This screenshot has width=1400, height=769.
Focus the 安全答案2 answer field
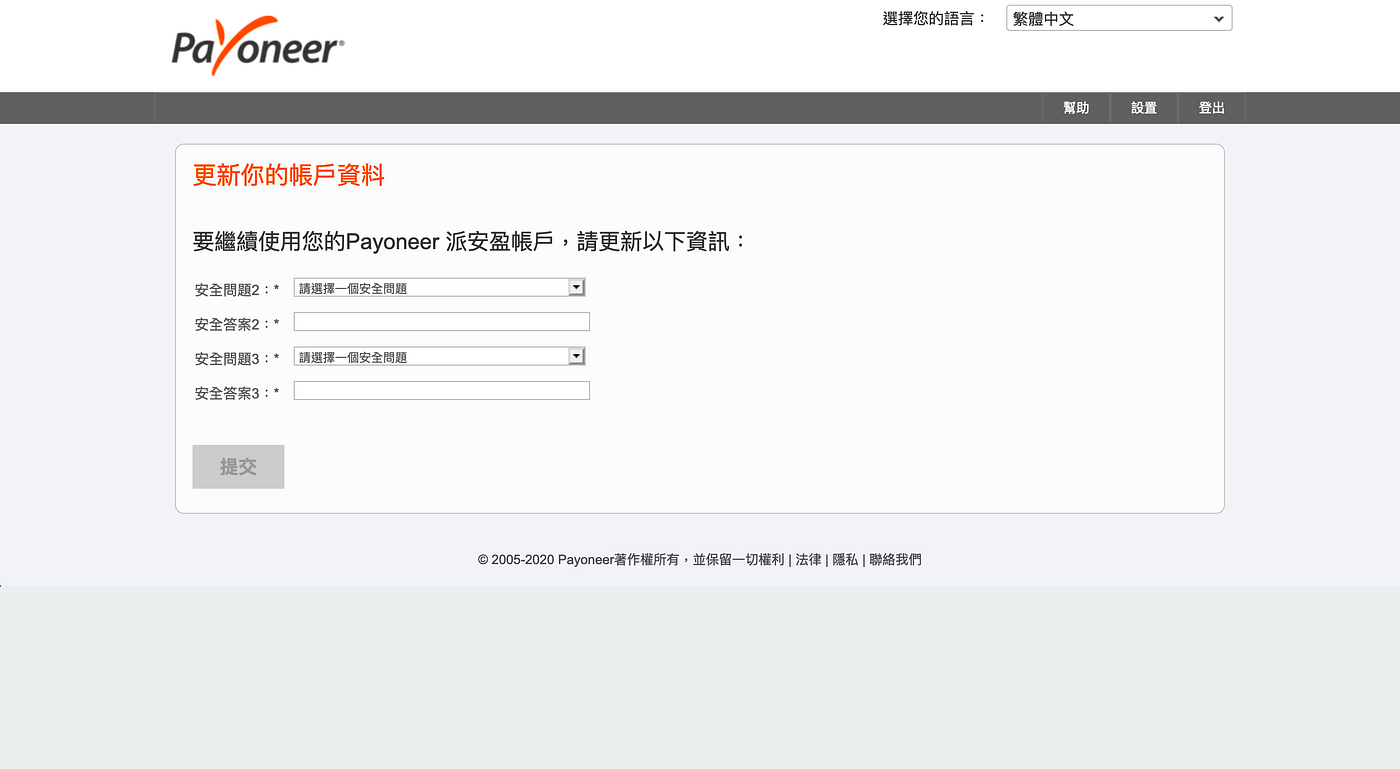click(441, 322)
